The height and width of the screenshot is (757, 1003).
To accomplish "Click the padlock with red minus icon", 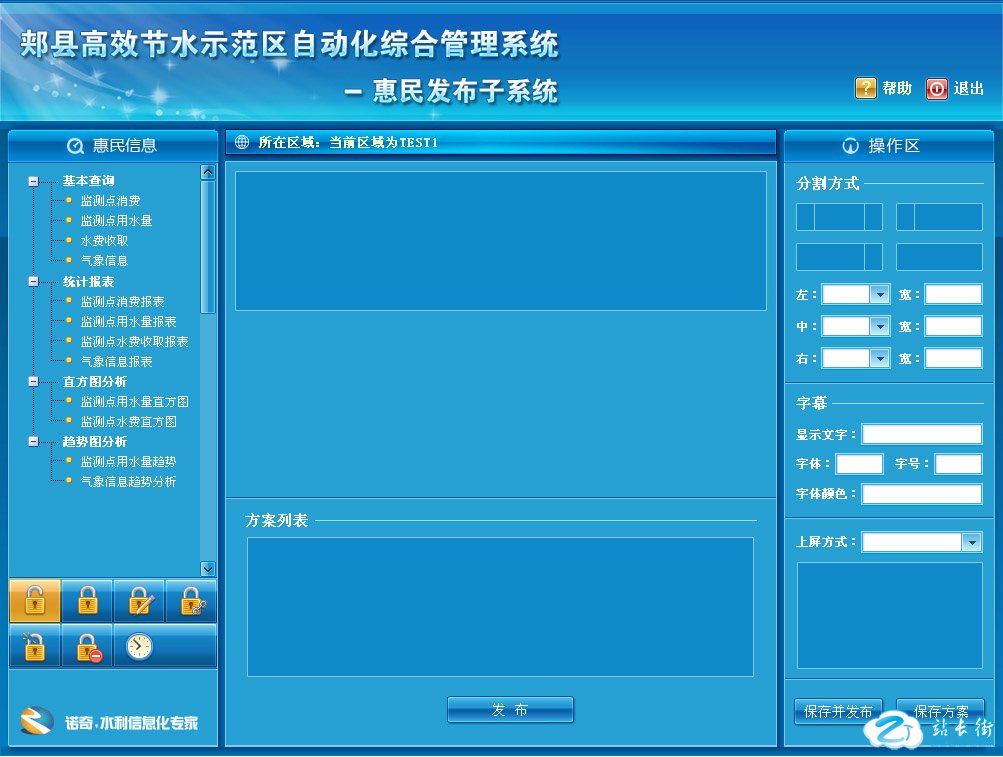I will pos(87,647).
